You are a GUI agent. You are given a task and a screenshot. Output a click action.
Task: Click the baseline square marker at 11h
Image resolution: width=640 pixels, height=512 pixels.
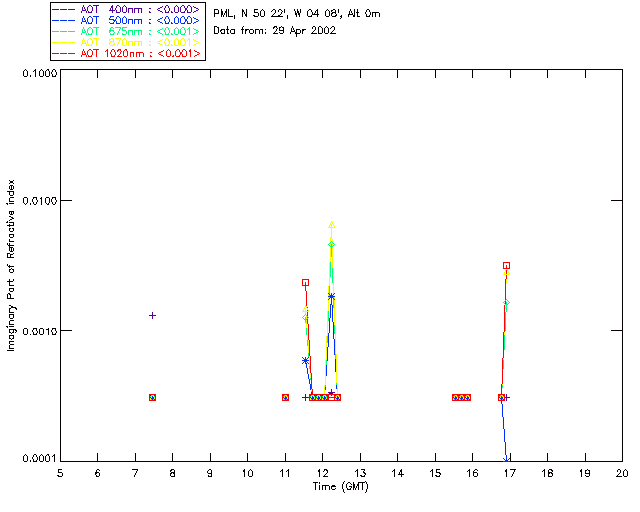(x=286, y=397)
